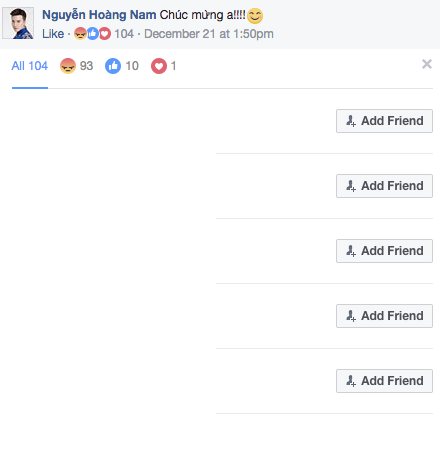The image size is (440, 472).
Task: Select the All 104 reactions tab
Action: pos(30,66)
